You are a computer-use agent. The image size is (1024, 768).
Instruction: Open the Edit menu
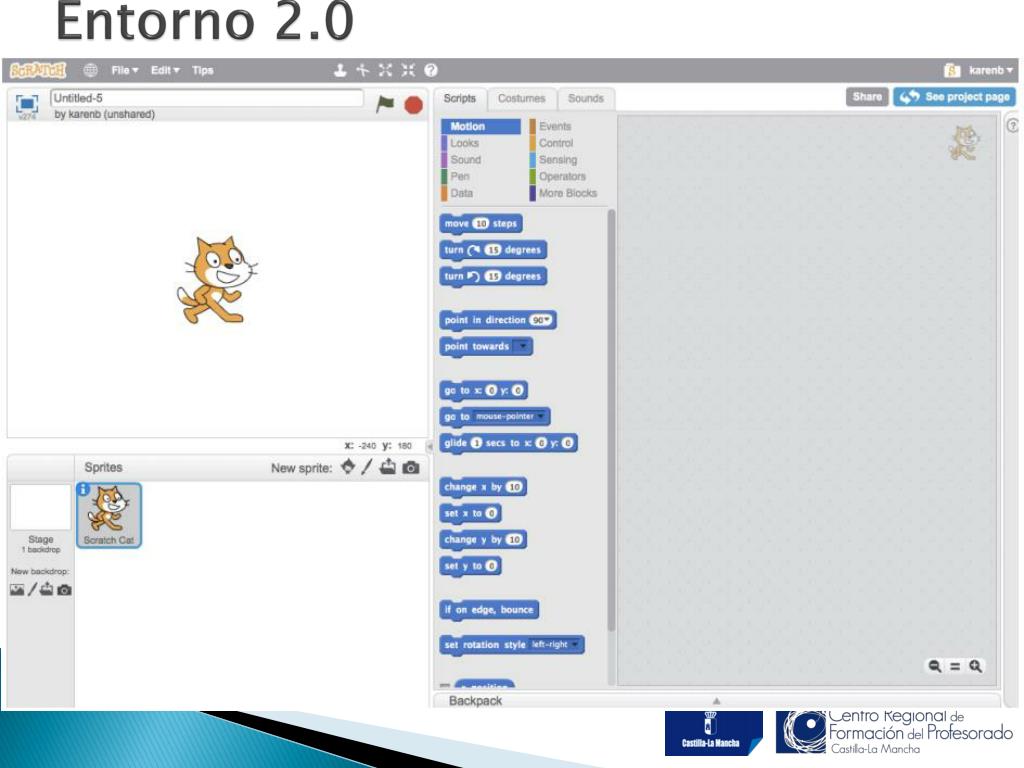(x=165, y=70)
